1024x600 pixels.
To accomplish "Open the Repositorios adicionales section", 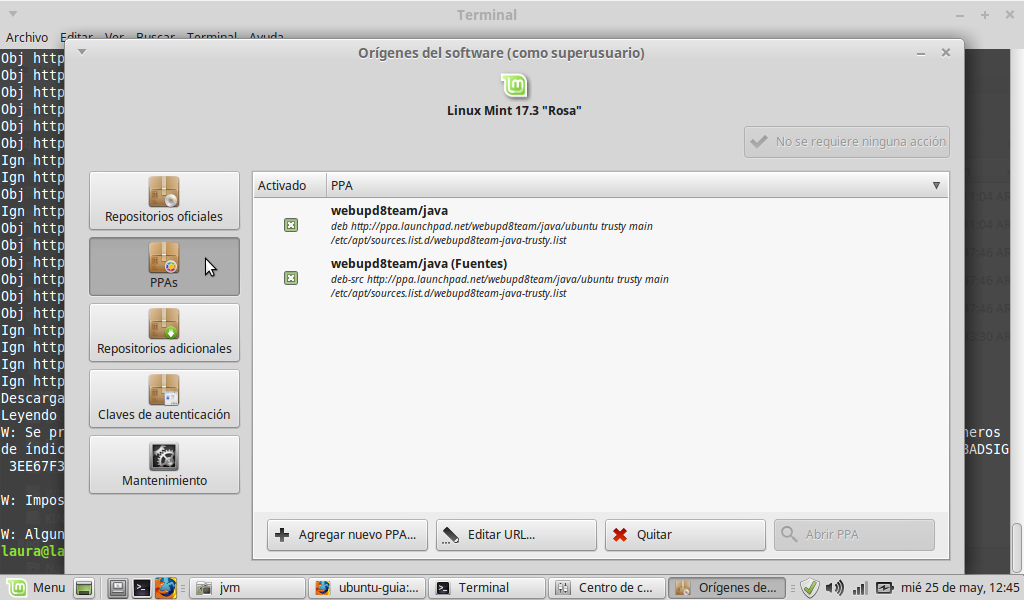I will tap(164, 333).
